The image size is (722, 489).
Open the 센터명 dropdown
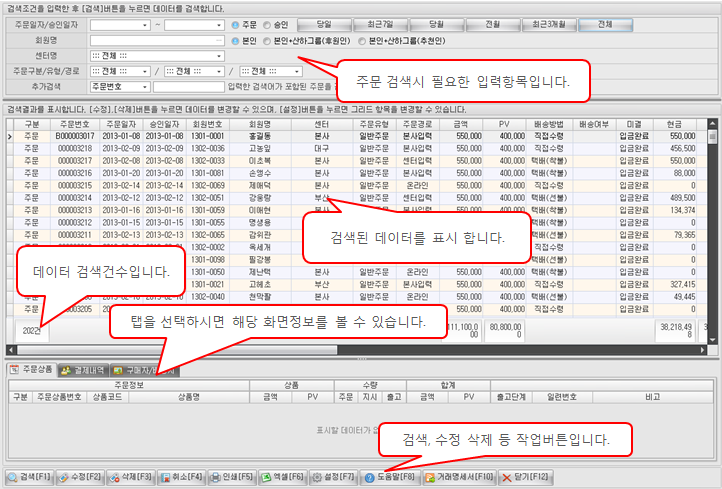219,56
